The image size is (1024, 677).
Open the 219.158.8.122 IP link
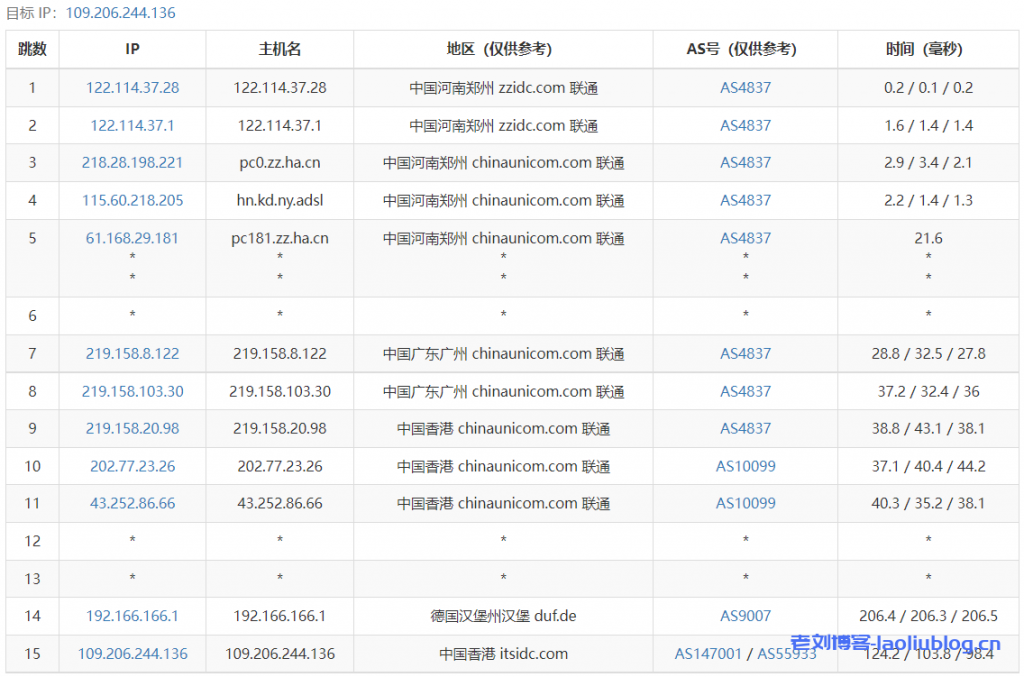tap(132, 354)
